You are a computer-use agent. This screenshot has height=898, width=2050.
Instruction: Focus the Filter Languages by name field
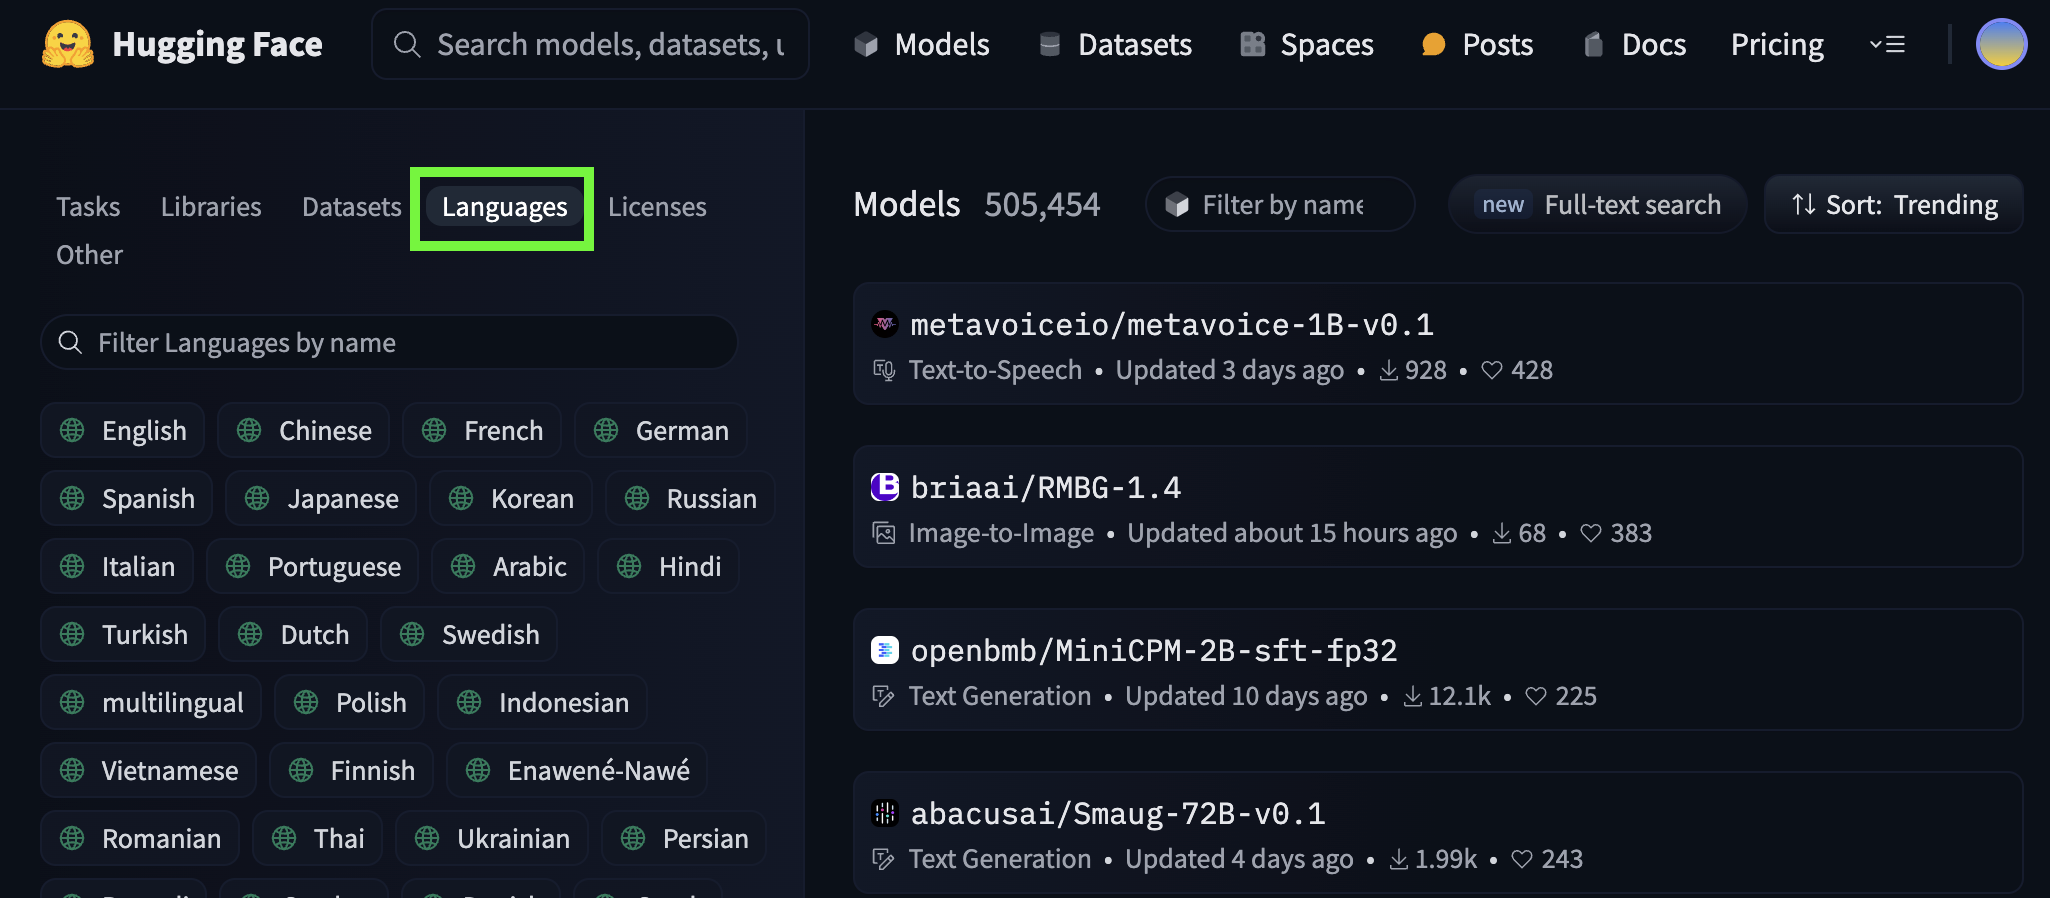(389, 343)
